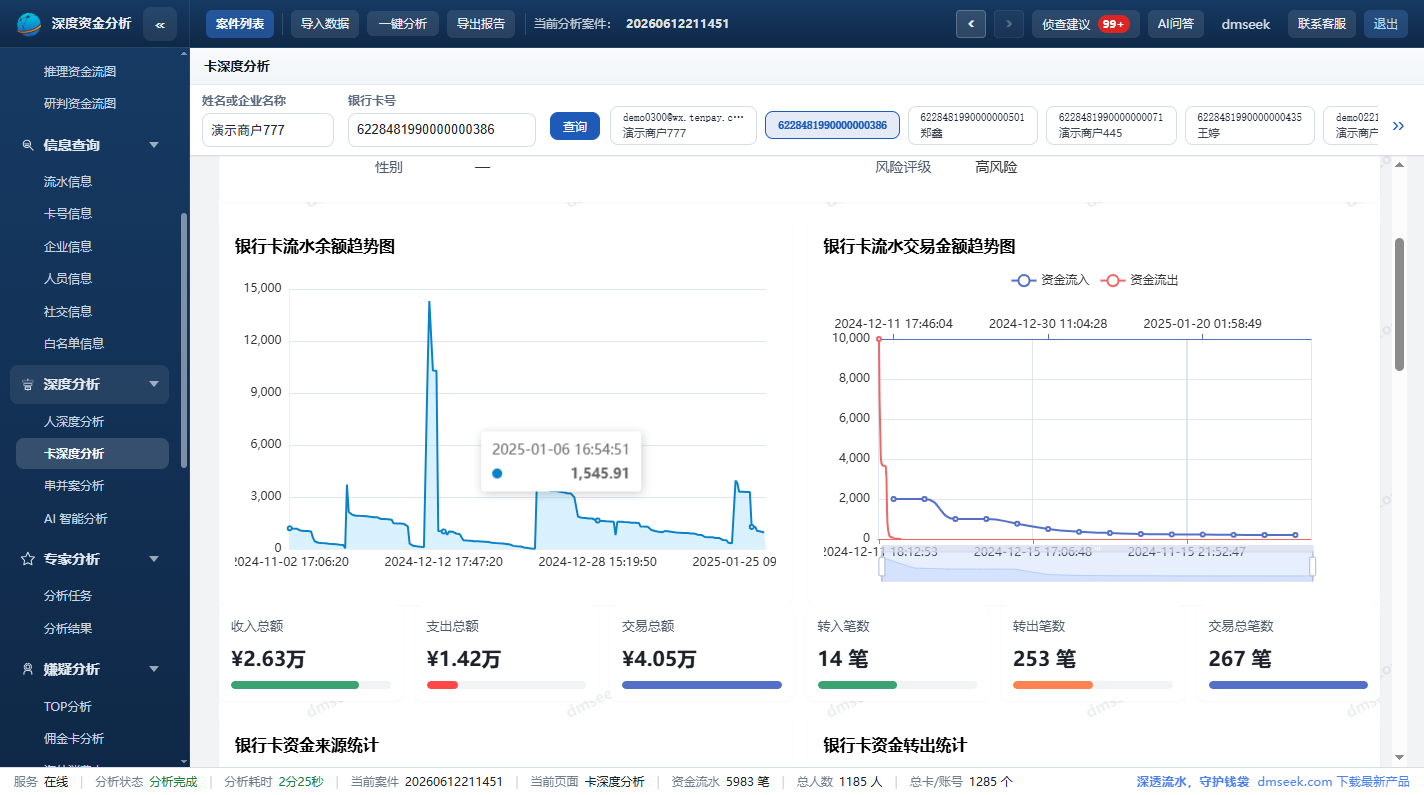Select card tab 6228481990000000386
Viewport: 1424px width, 795px height.
coord(832,125)
